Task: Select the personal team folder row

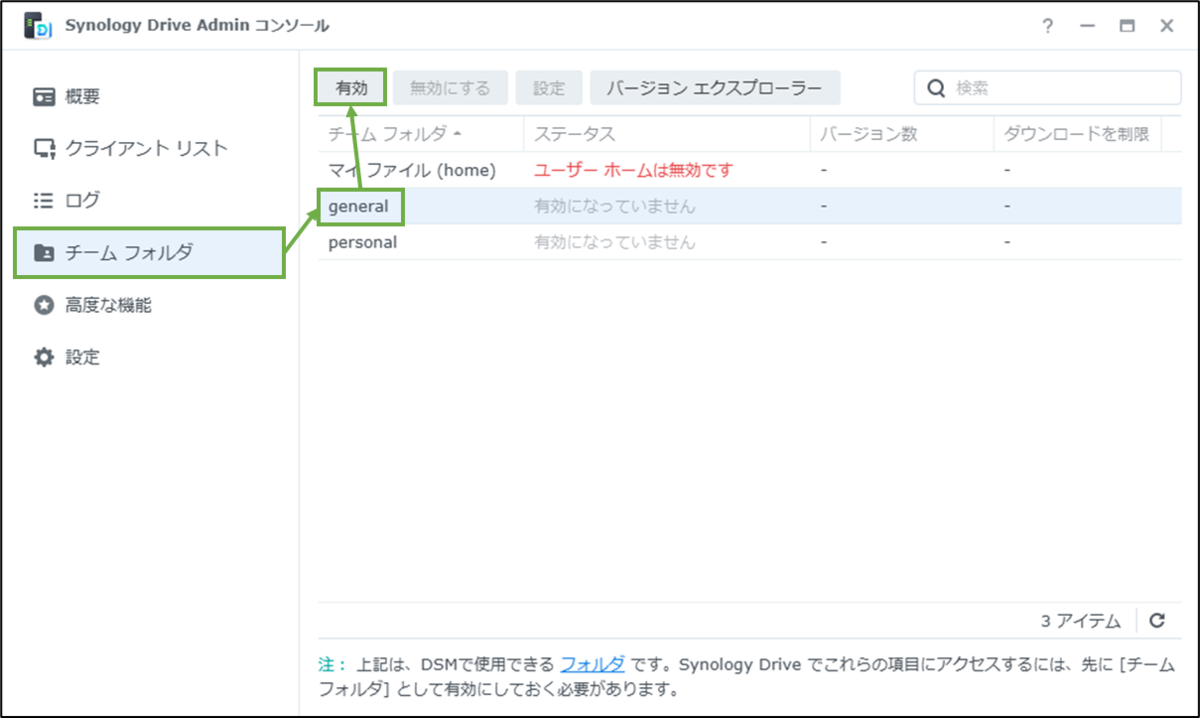Action: pos(750,242)
